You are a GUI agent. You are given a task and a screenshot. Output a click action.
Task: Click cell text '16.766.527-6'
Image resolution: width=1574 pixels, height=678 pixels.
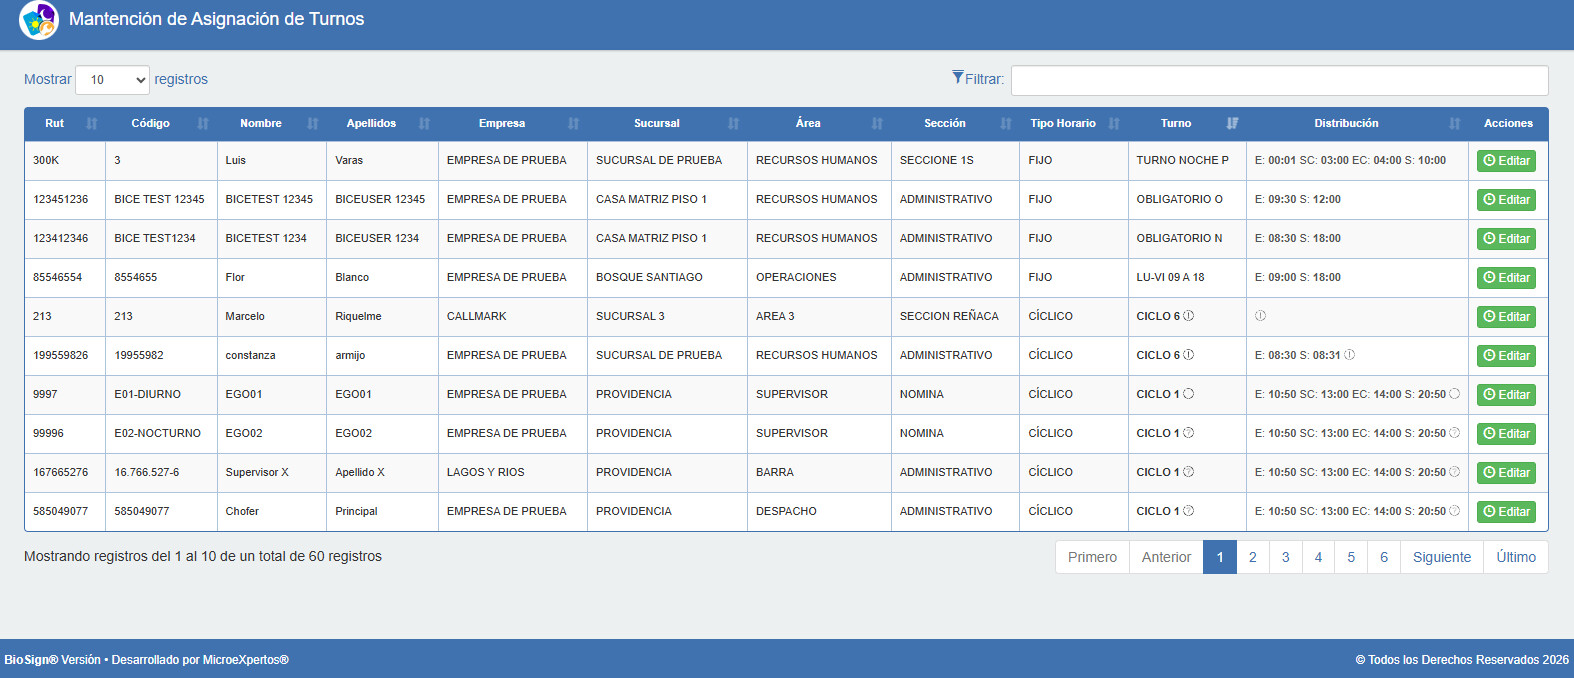coord(147,472)
